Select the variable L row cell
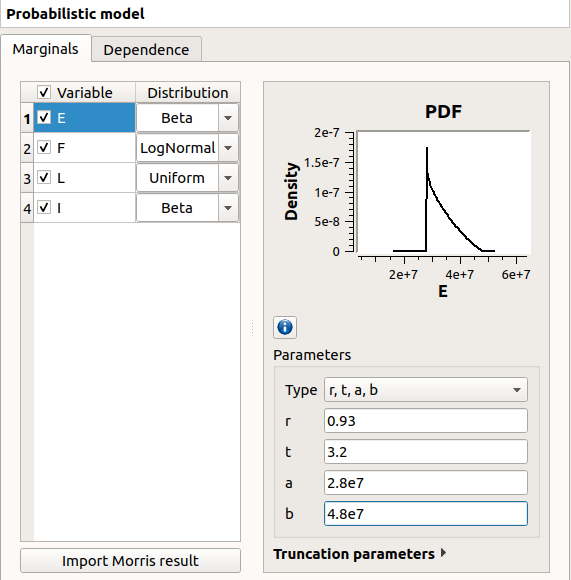Viewport: 571px width, 580px height. [x=84, y=178]
